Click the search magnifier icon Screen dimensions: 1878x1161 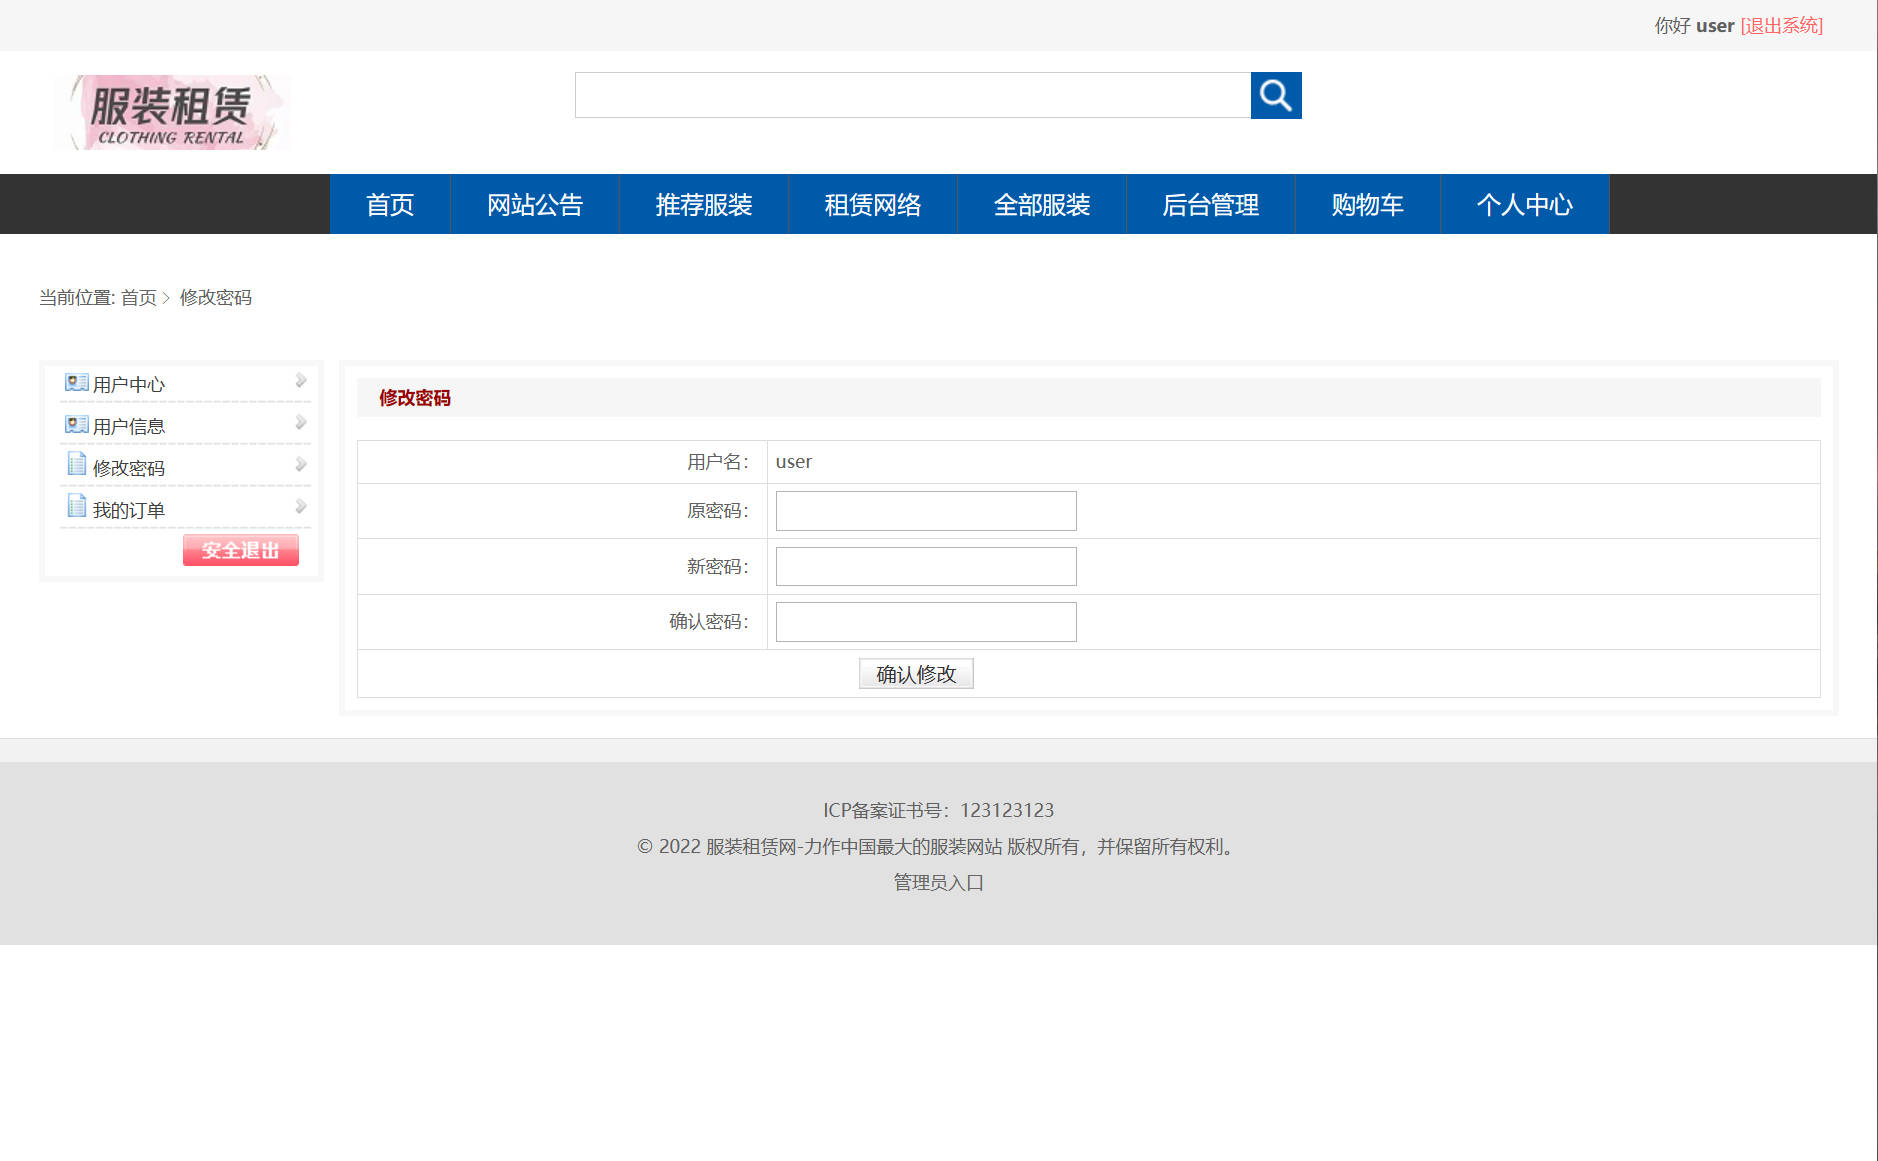1276,95
